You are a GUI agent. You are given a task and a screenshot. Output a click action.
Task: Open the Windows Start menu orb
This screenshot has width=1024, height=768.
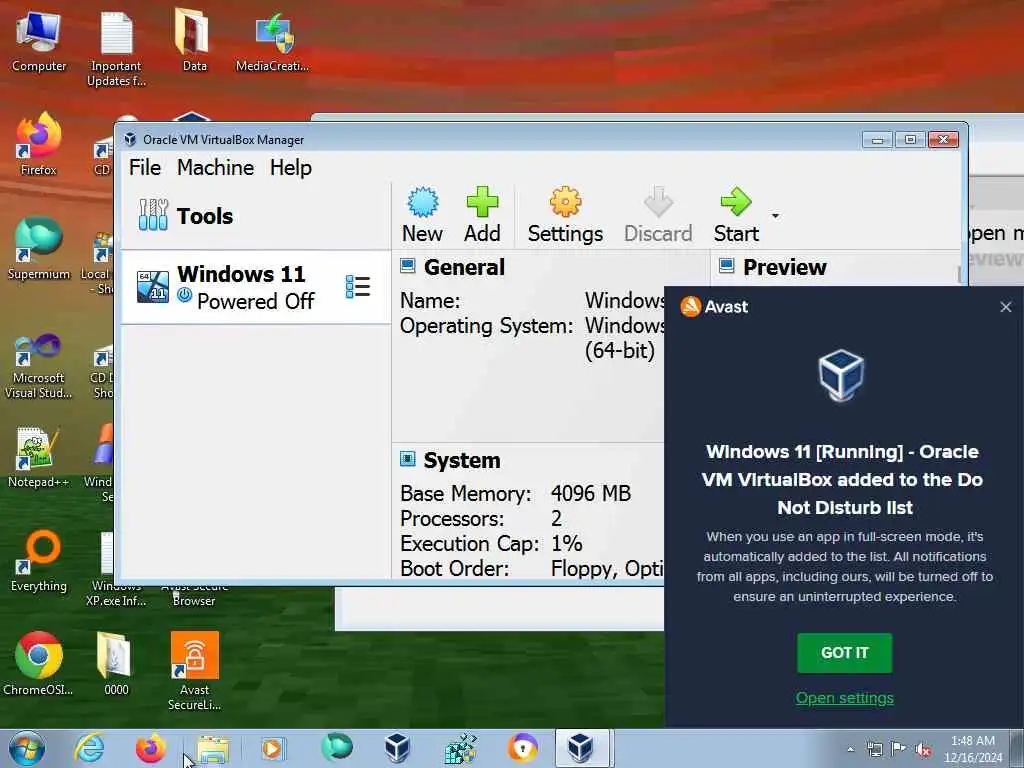pos(27,748)
